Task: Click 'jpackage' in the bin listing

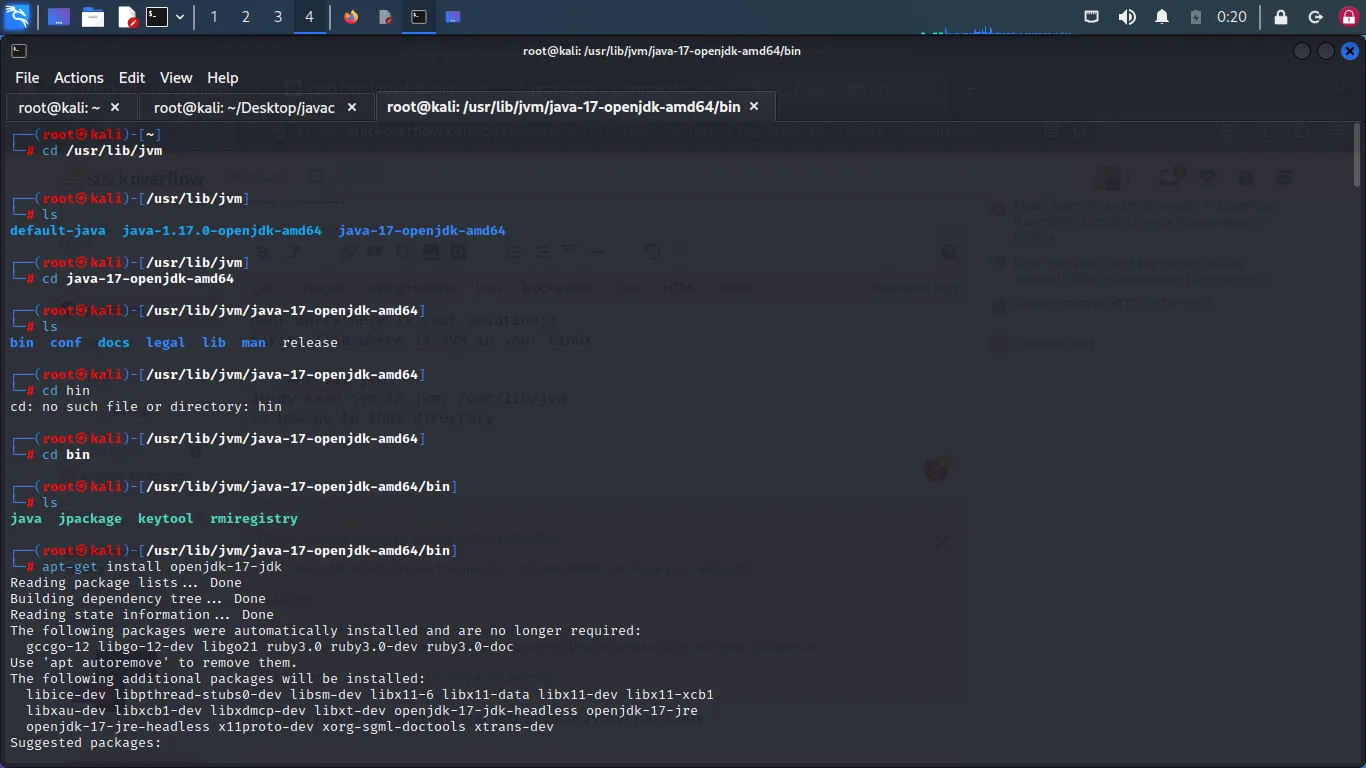Action: point(90,519)
